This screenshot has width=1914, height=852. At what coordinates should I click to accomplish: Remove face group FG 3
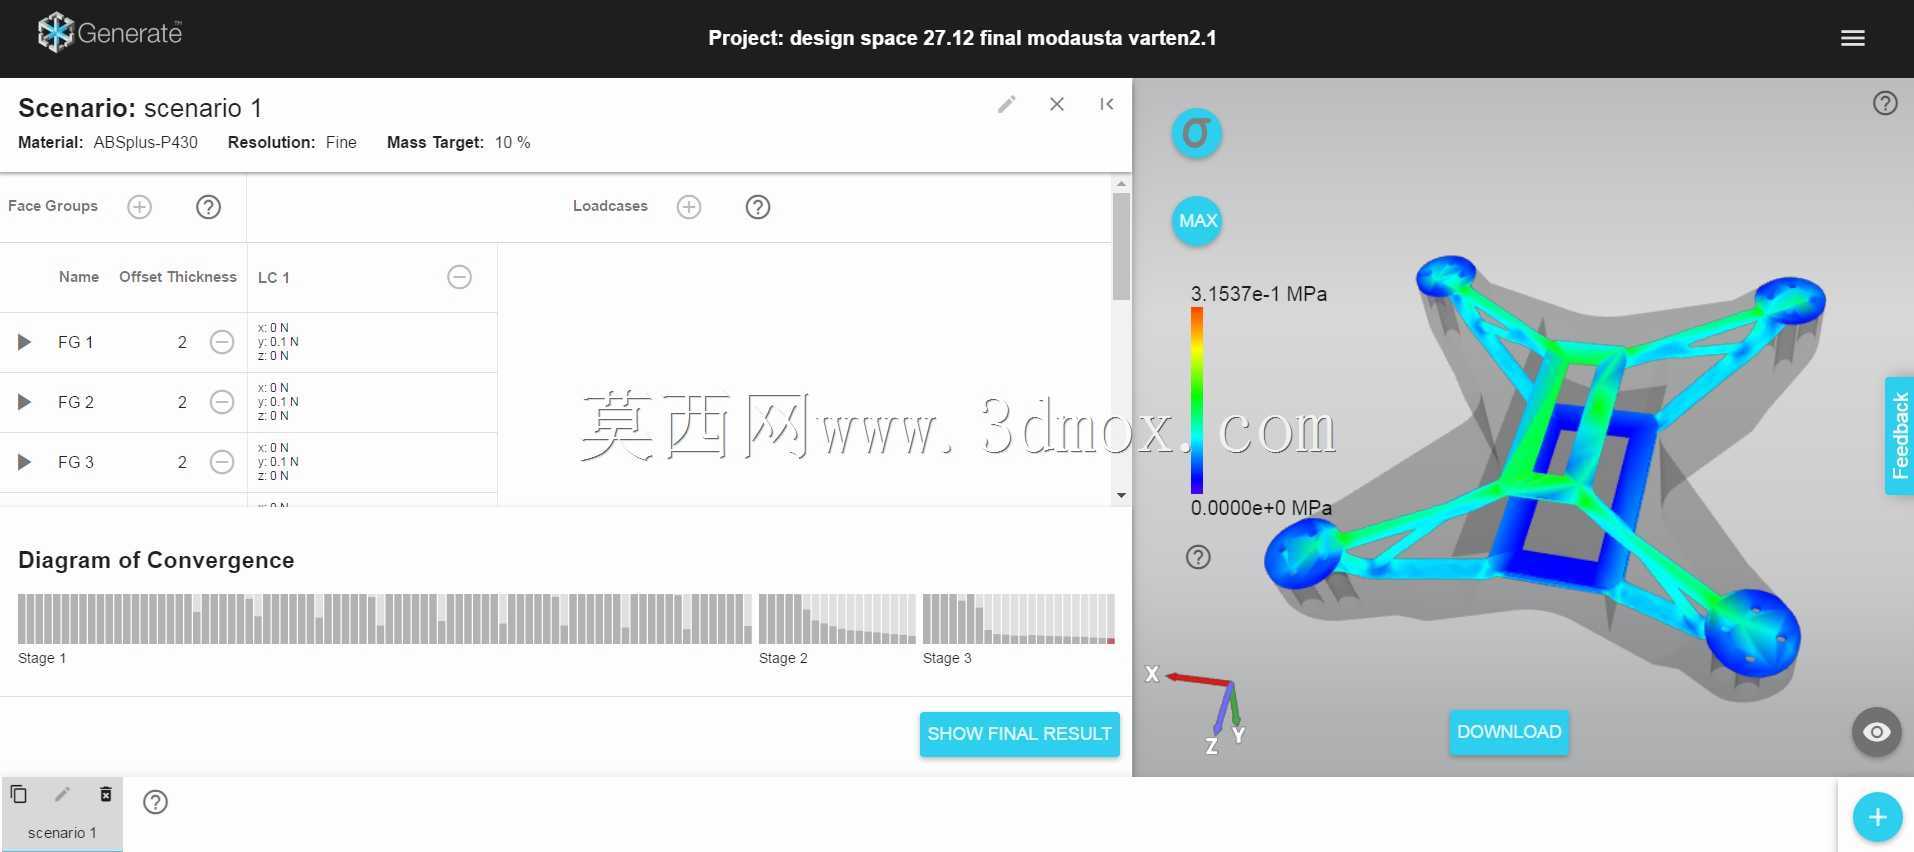coord(222,462)
